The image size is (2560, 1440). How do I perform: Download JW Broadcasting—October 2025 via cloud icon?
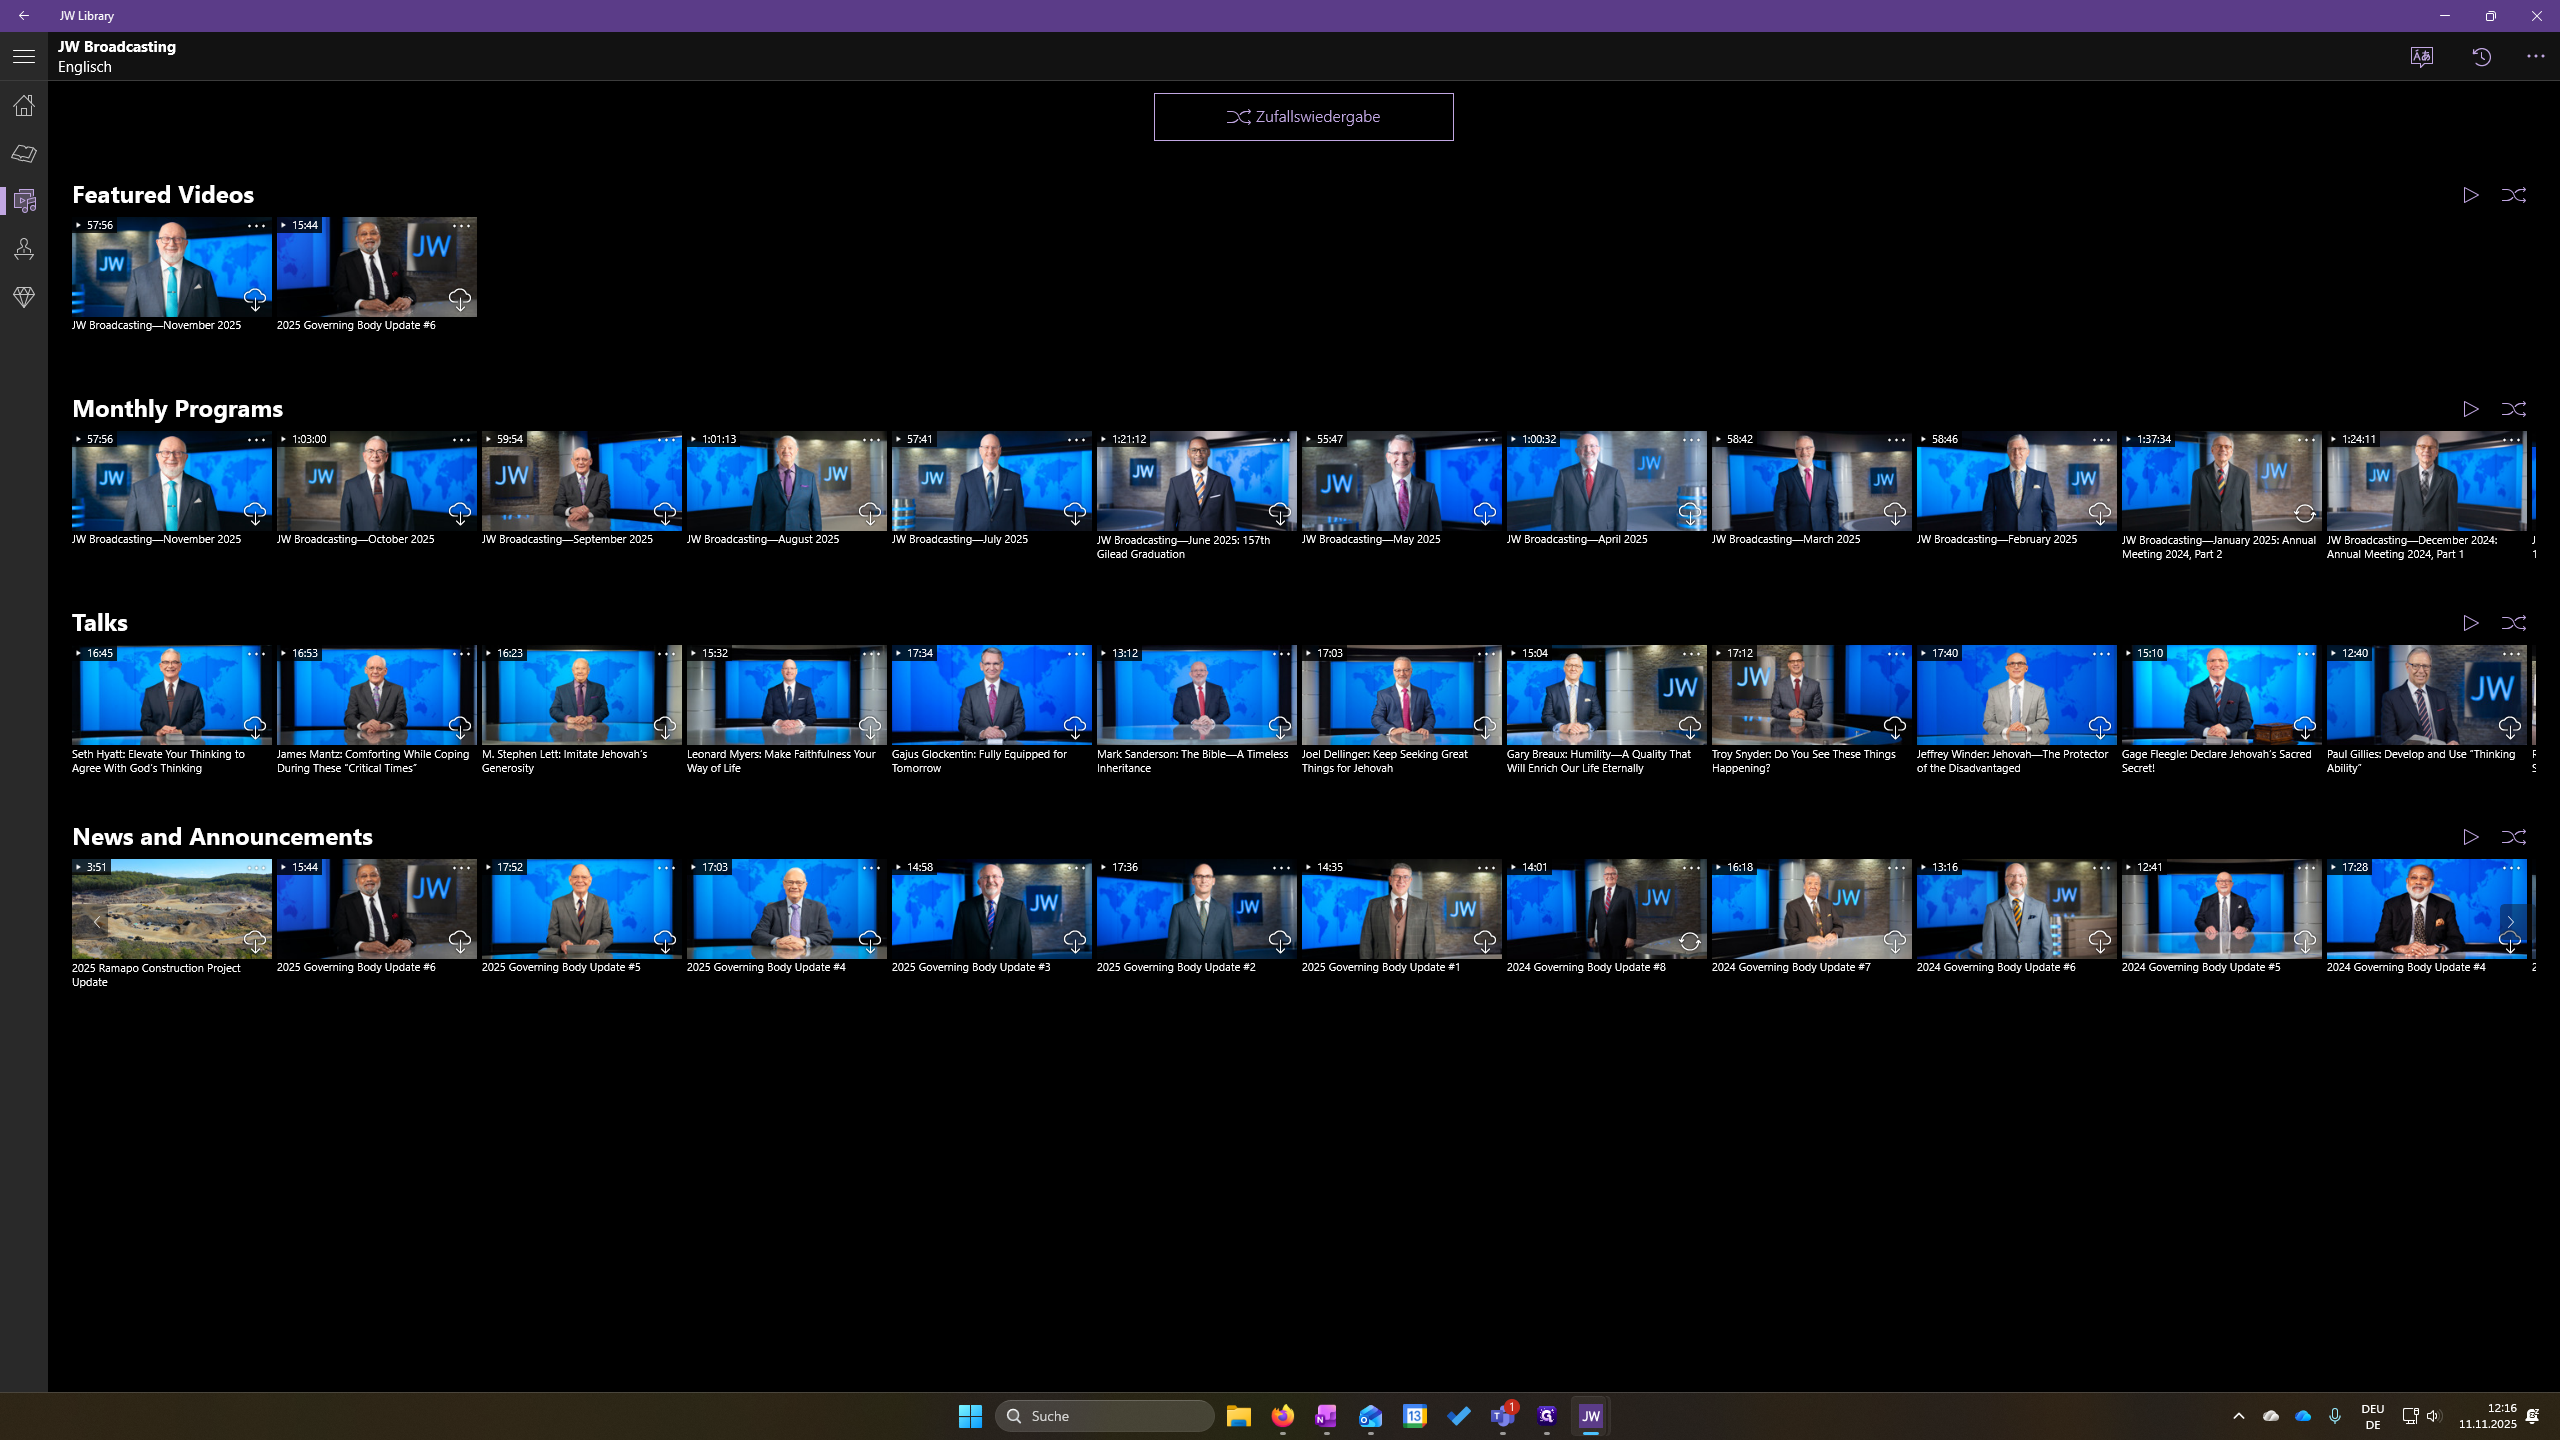pos(460,514)
